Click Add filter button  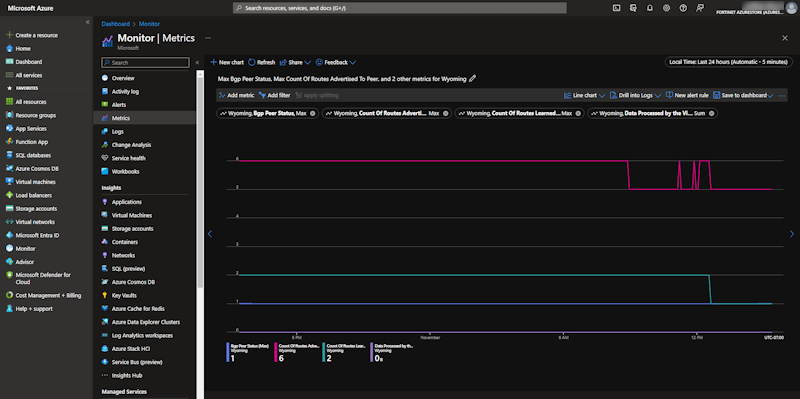tap(274, 95)
